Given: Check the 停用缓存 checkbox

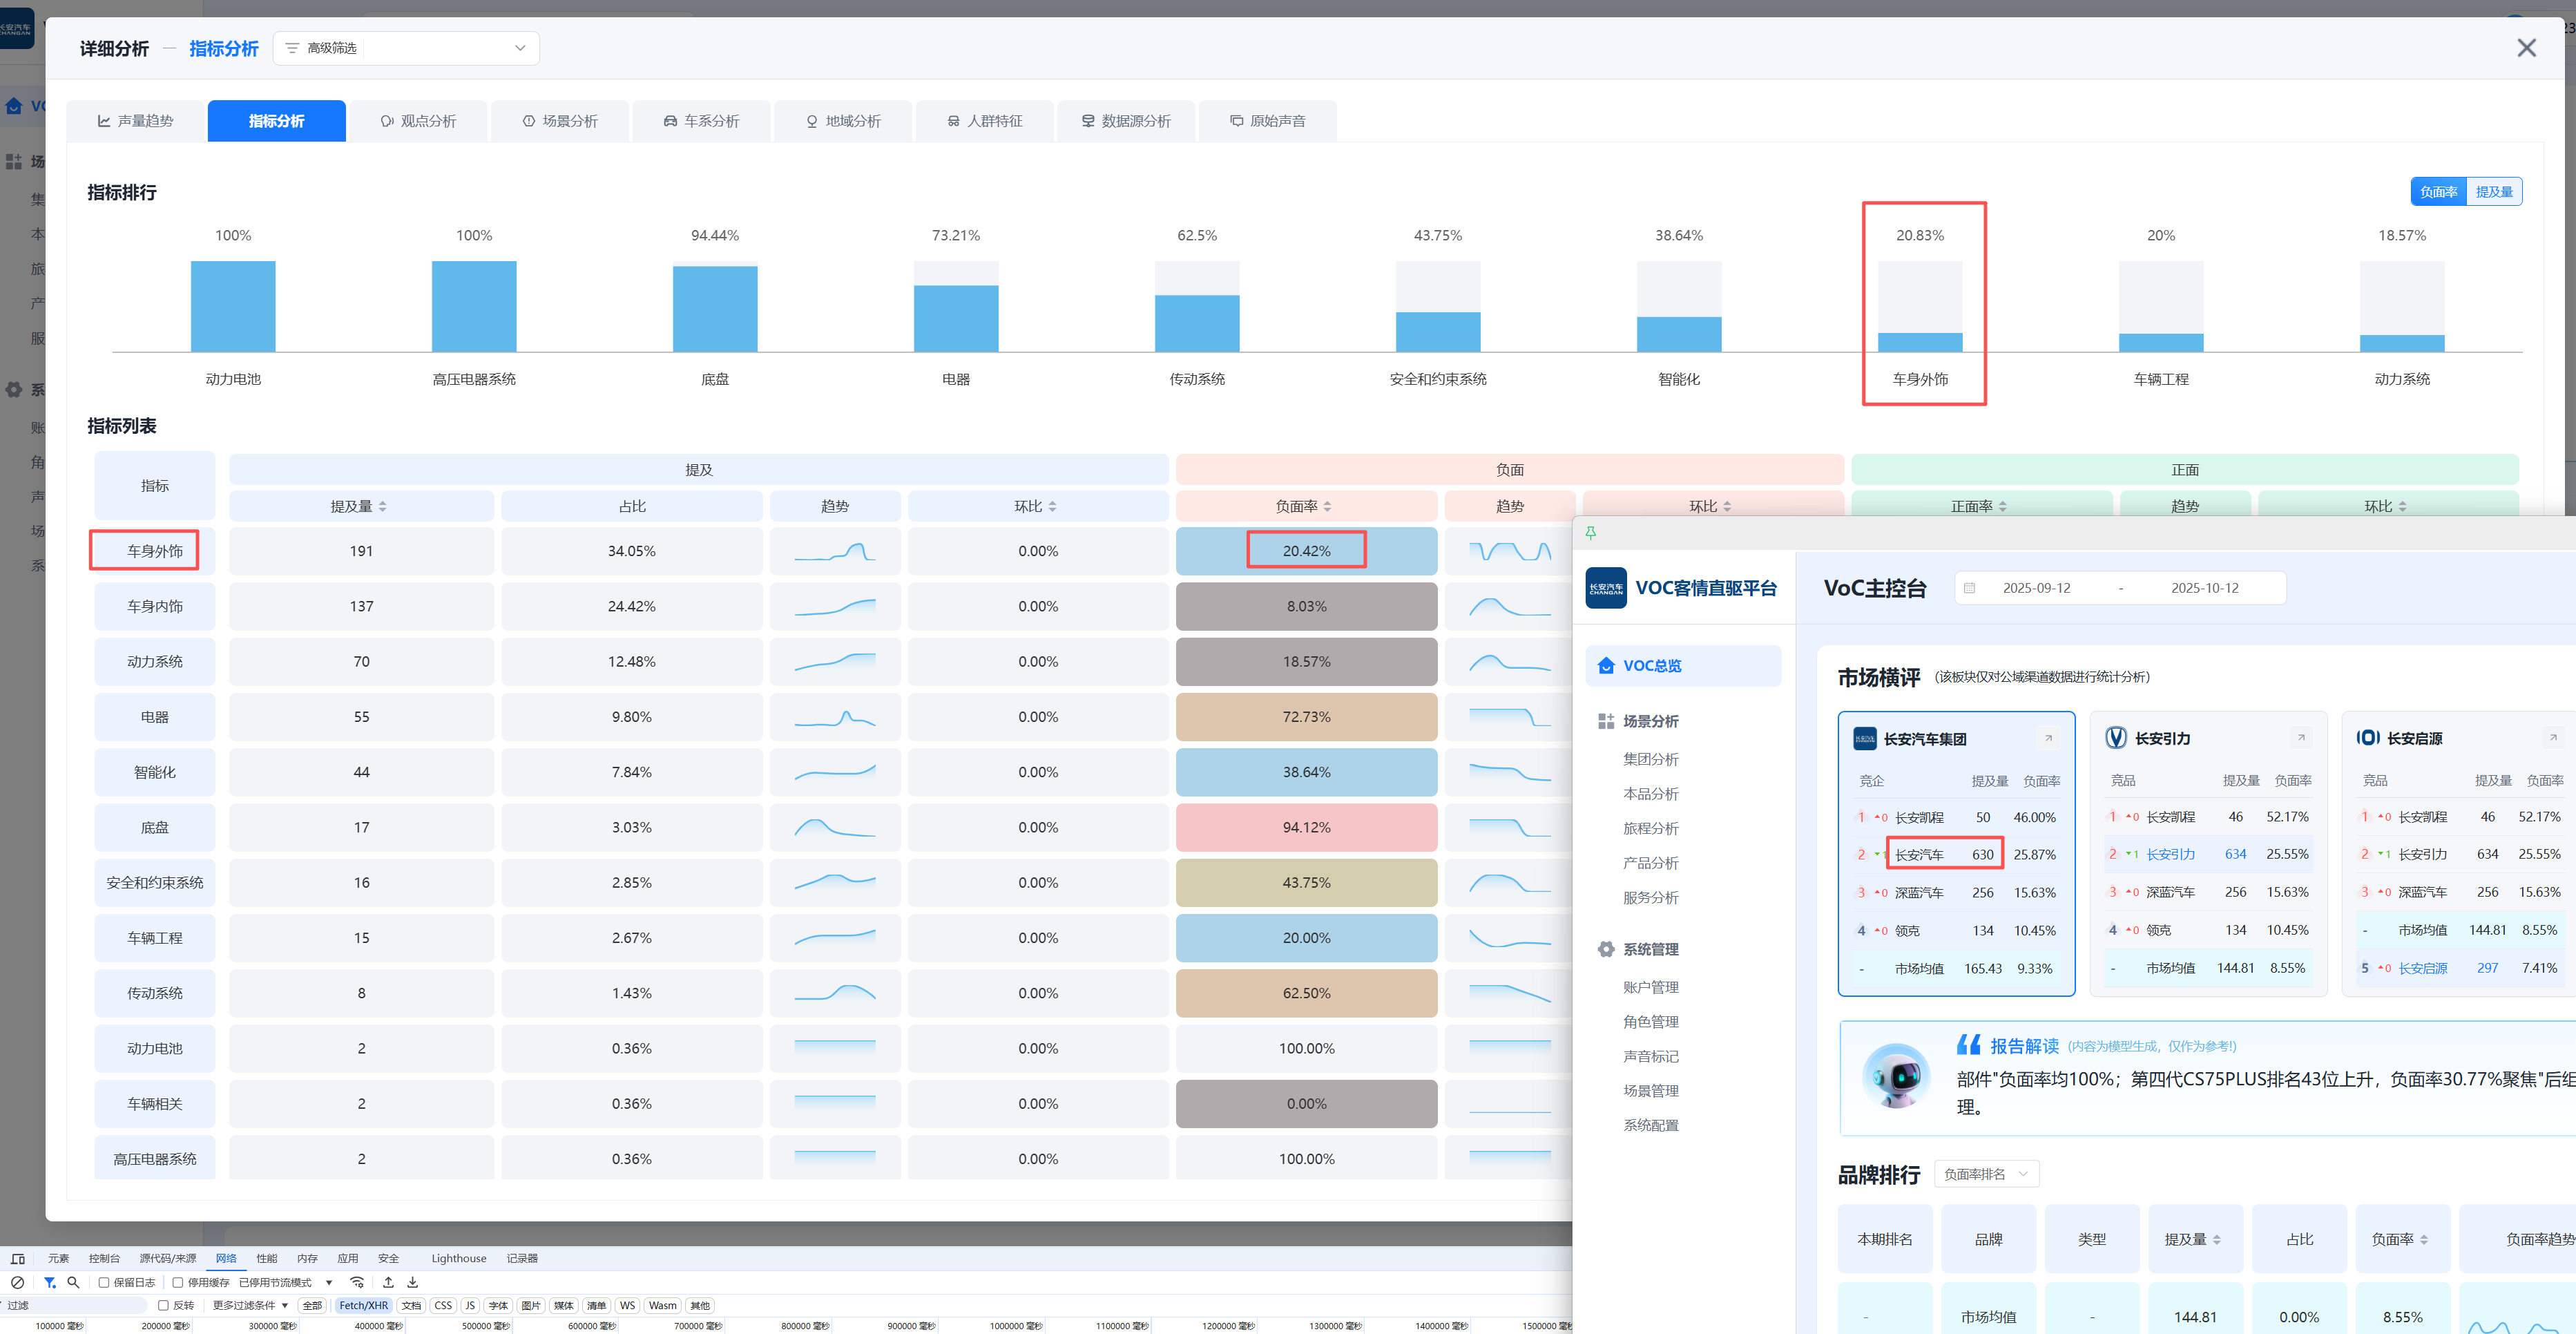Looking at the screenshot, I should pyautogui.click(x=178, y=1282).
